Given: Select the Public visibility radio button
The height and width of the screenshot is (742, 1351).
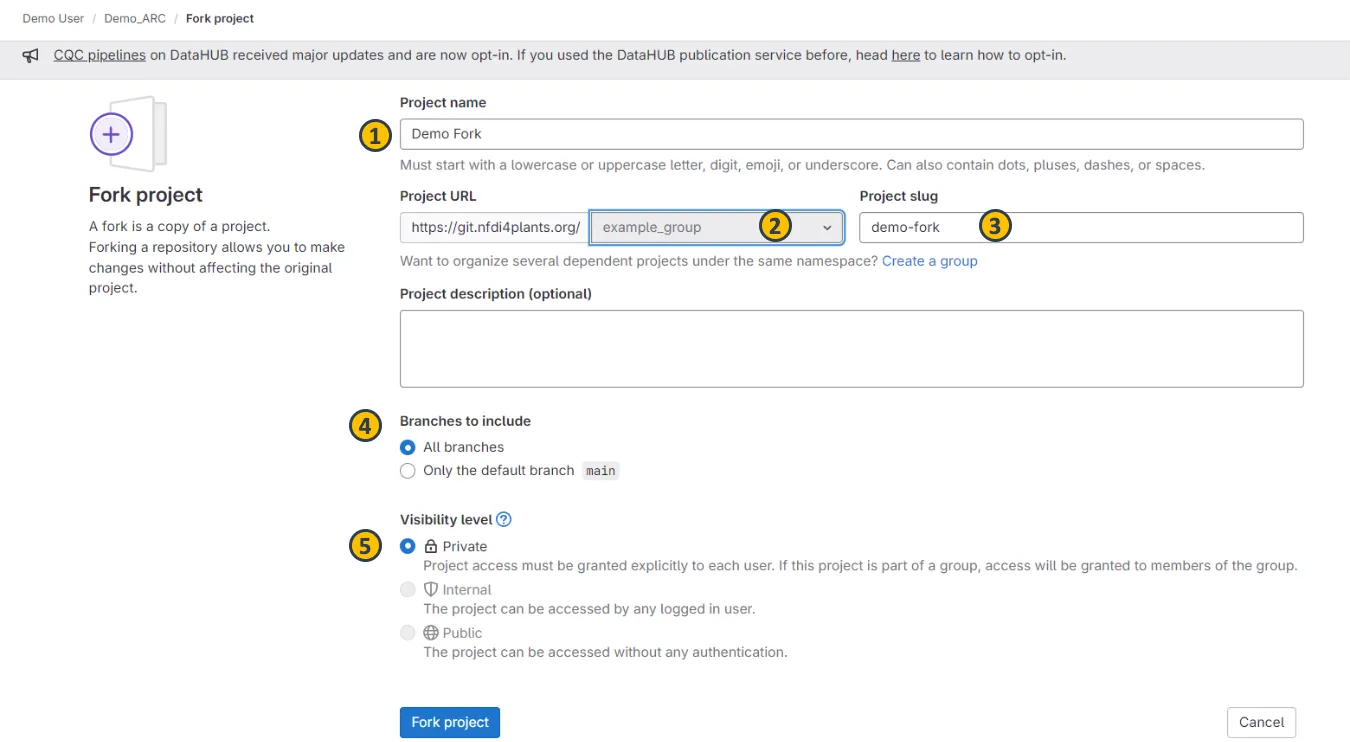Looking at the screenshot, I should pyautogui.click(x=408, y=633).
